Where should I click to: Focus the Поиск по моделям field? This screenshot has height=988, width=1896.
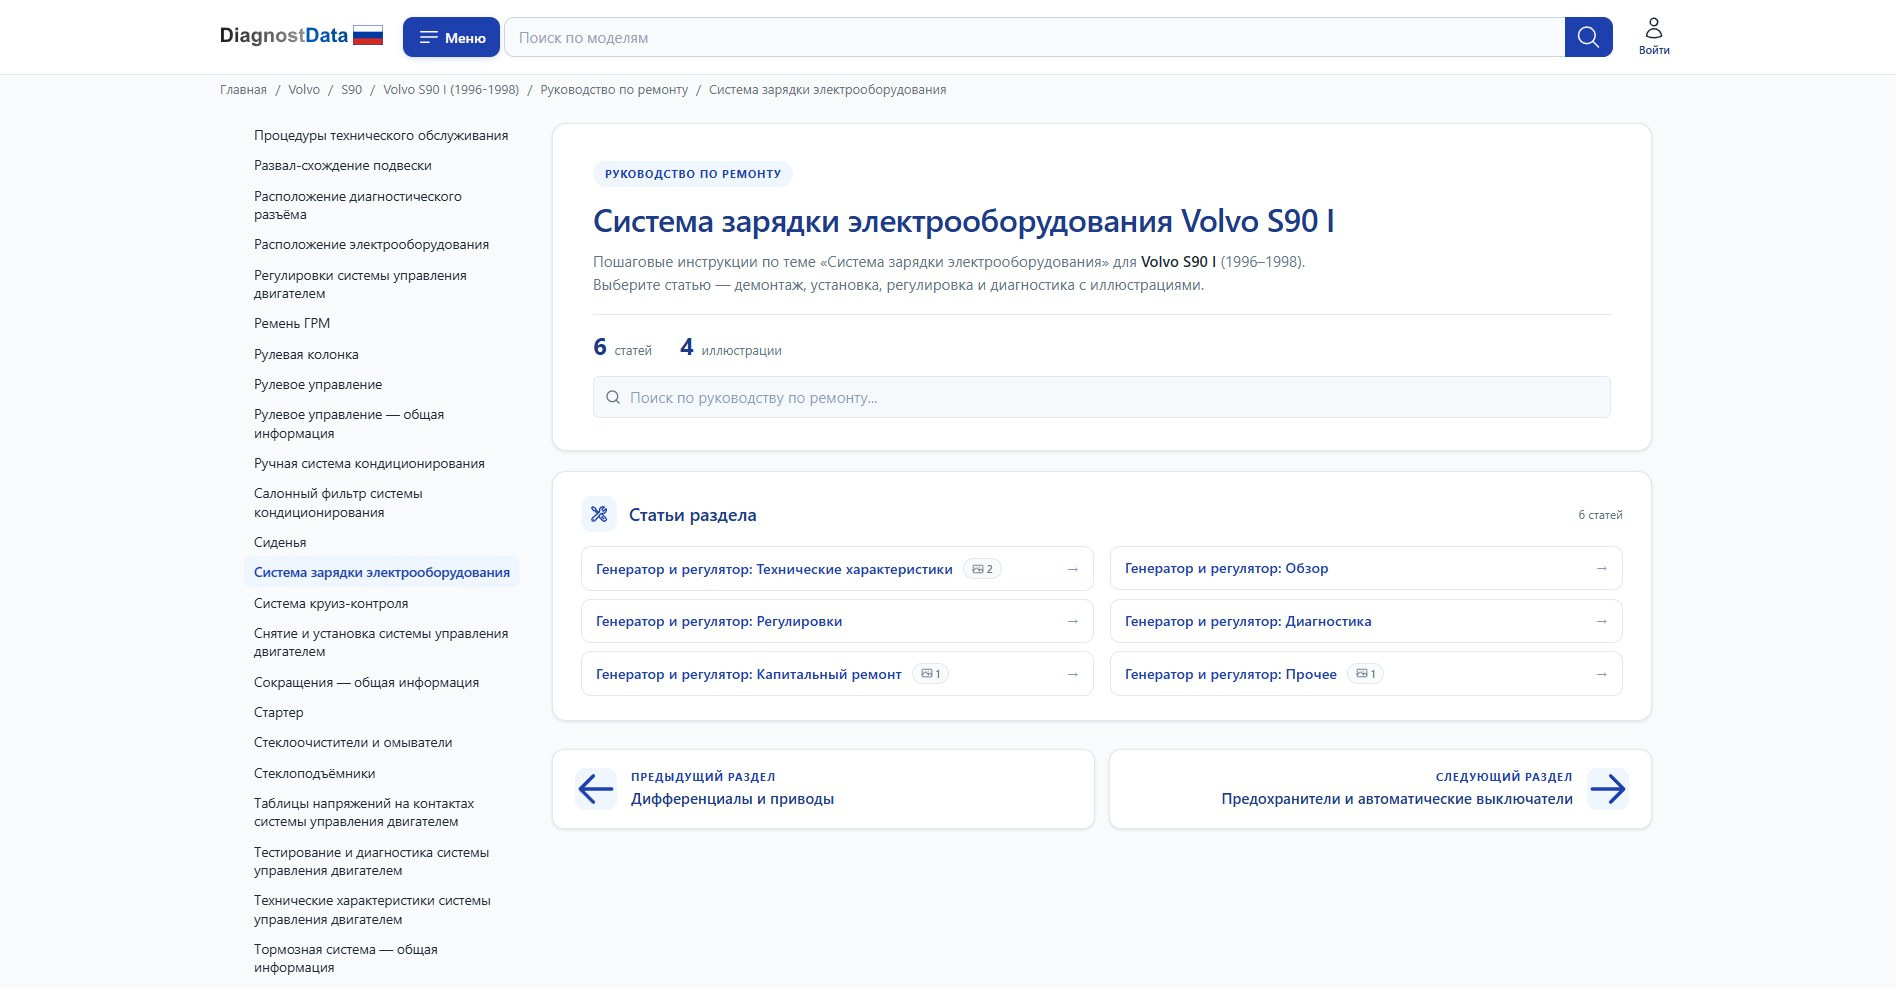[x=1035, y=37]
